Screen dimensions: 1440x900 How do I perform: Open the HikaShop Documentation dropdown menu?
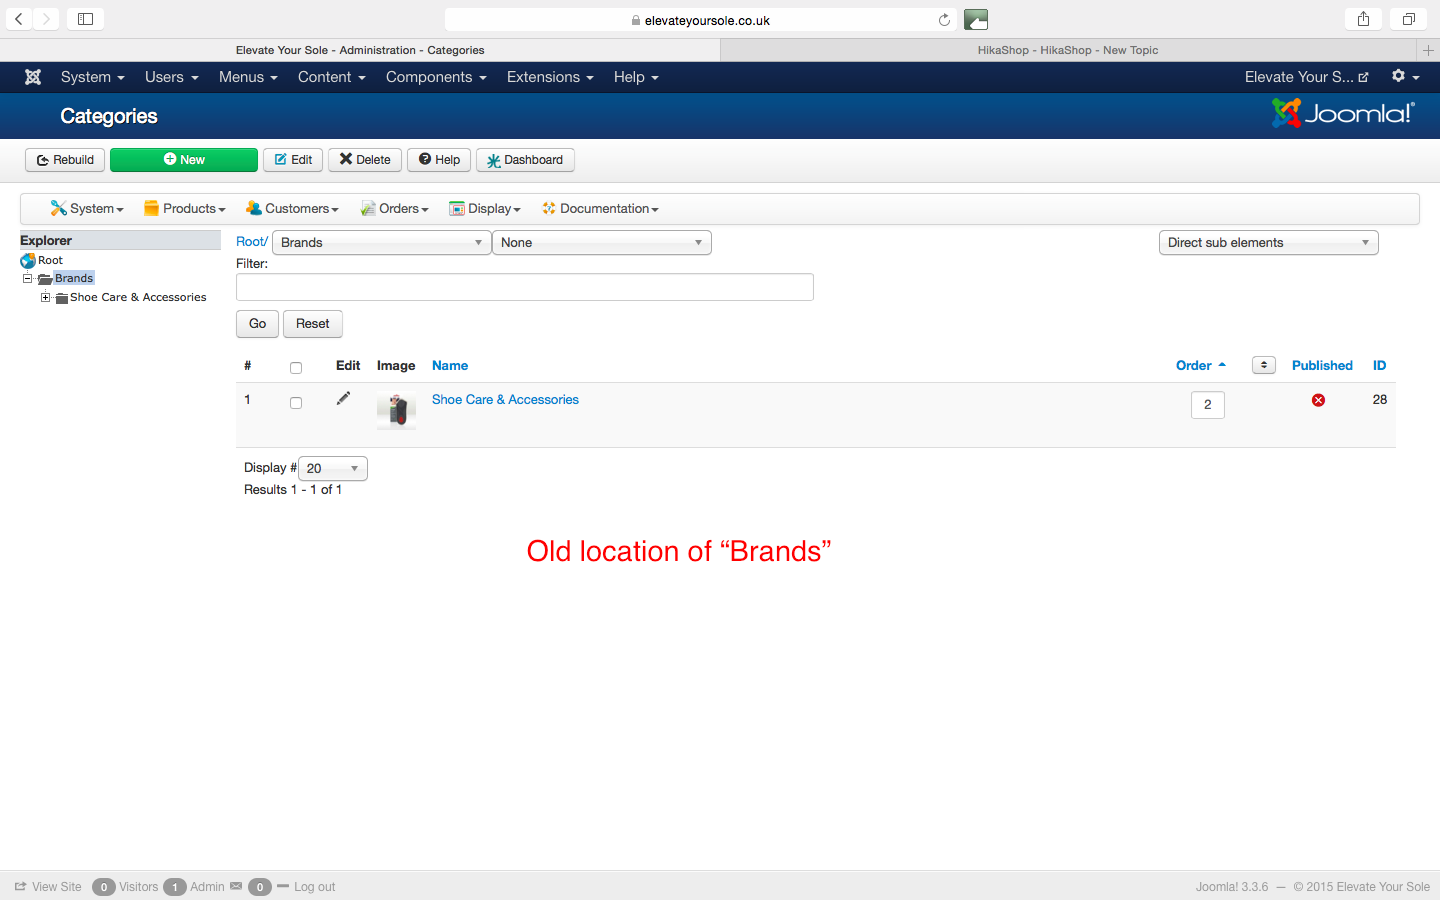pyautogui.click(x=600, y=209)
